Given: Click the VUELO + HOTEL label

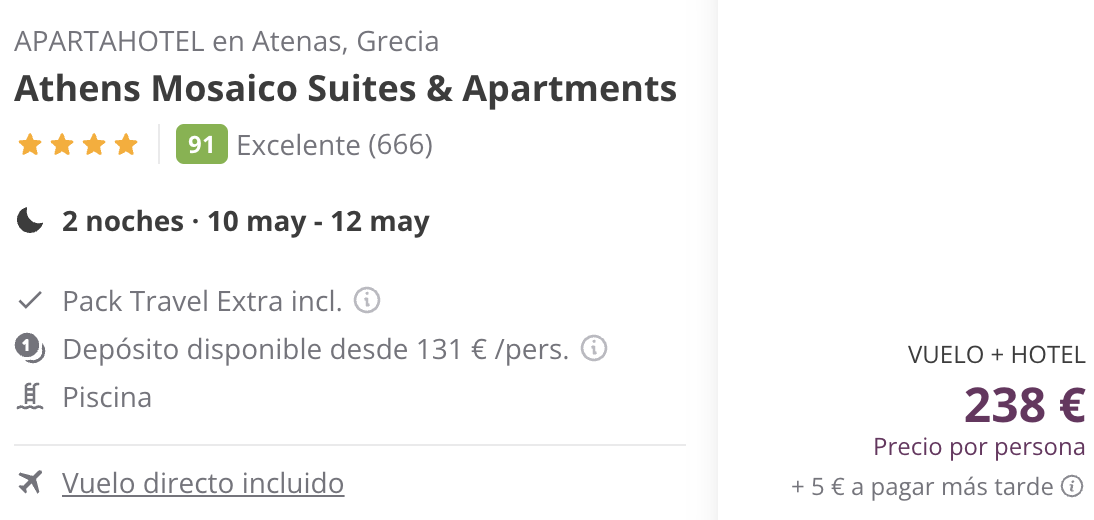Looking at the screenshot, I should 997,355.
